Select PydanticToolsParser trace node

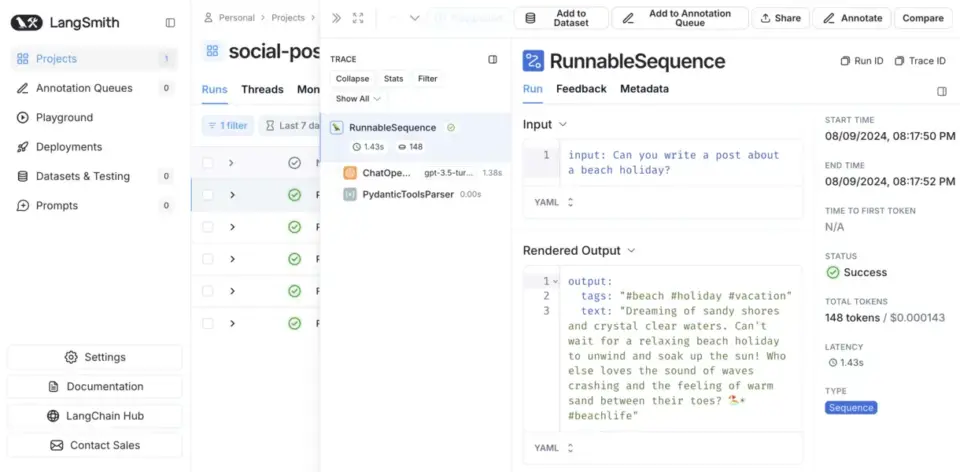(x=412, y=195)
